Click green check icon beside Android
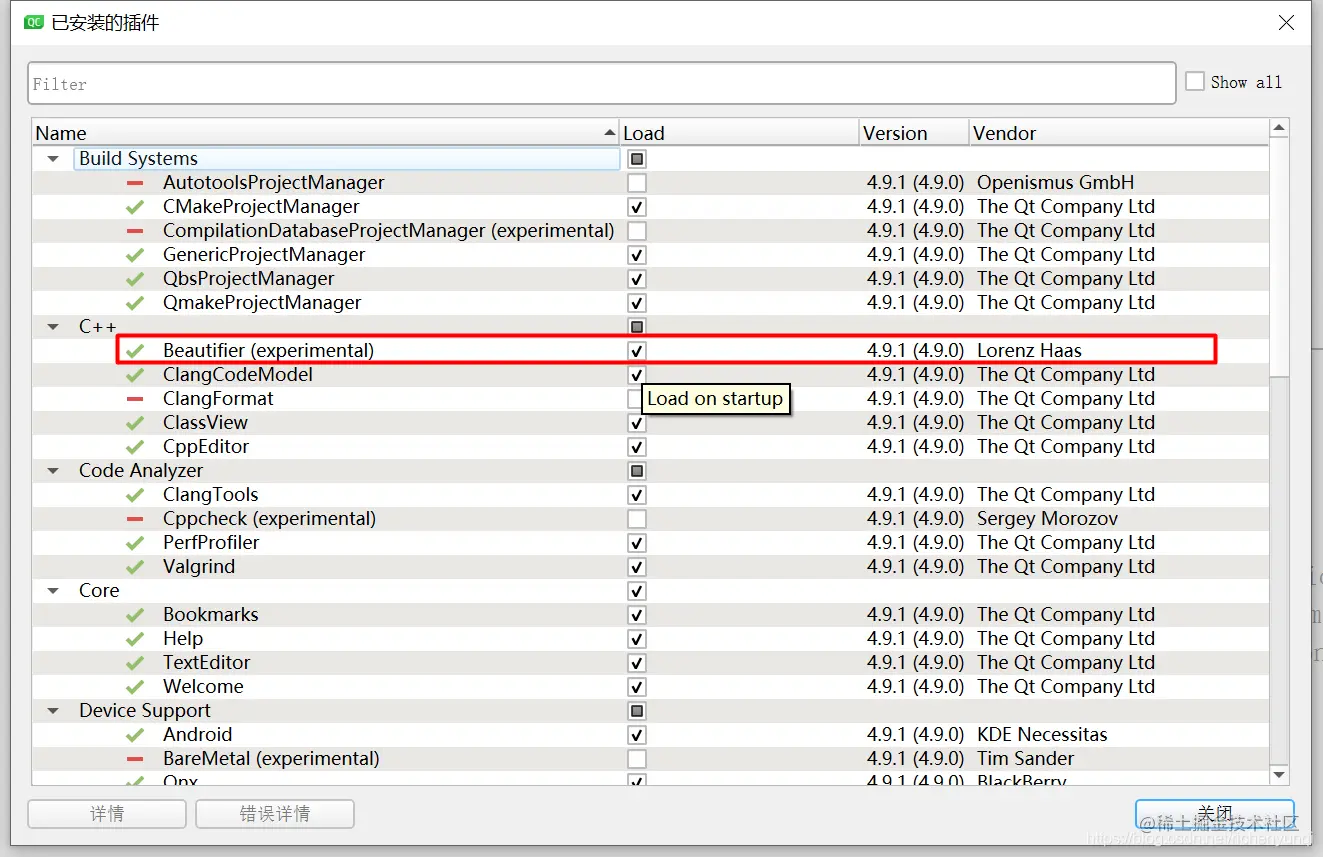1323x857 pixels. (135, 735)
